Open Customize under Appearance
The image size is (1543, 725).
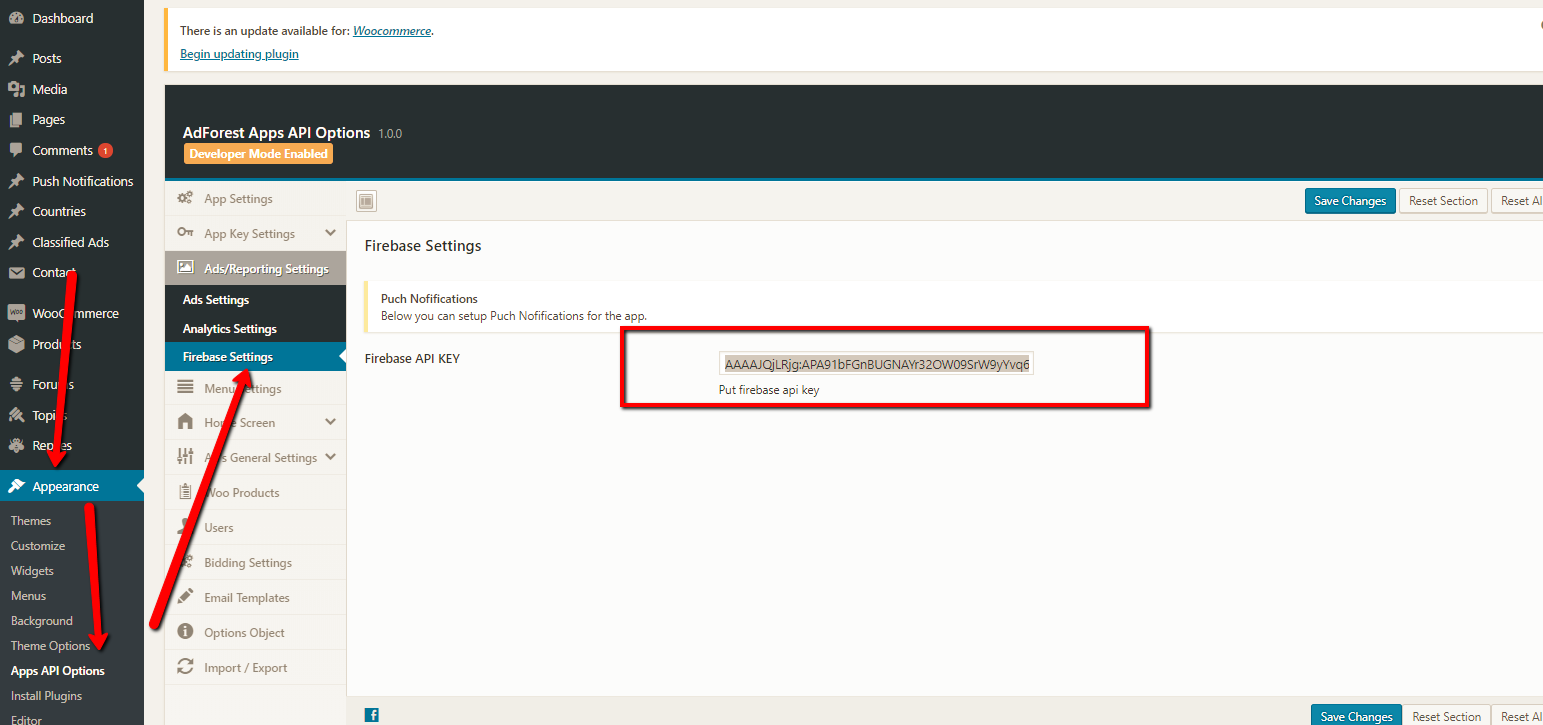[x=38, y=546]
